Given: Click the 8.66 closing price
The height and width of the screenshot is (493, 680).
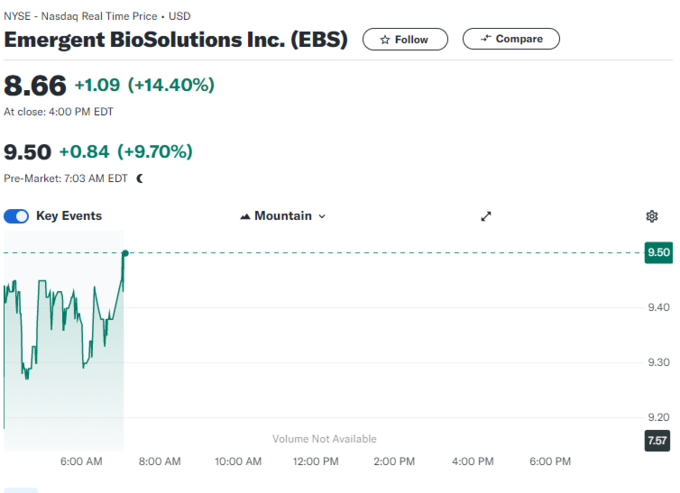Looking at the screenshot, I should click(x=34, y=85).
